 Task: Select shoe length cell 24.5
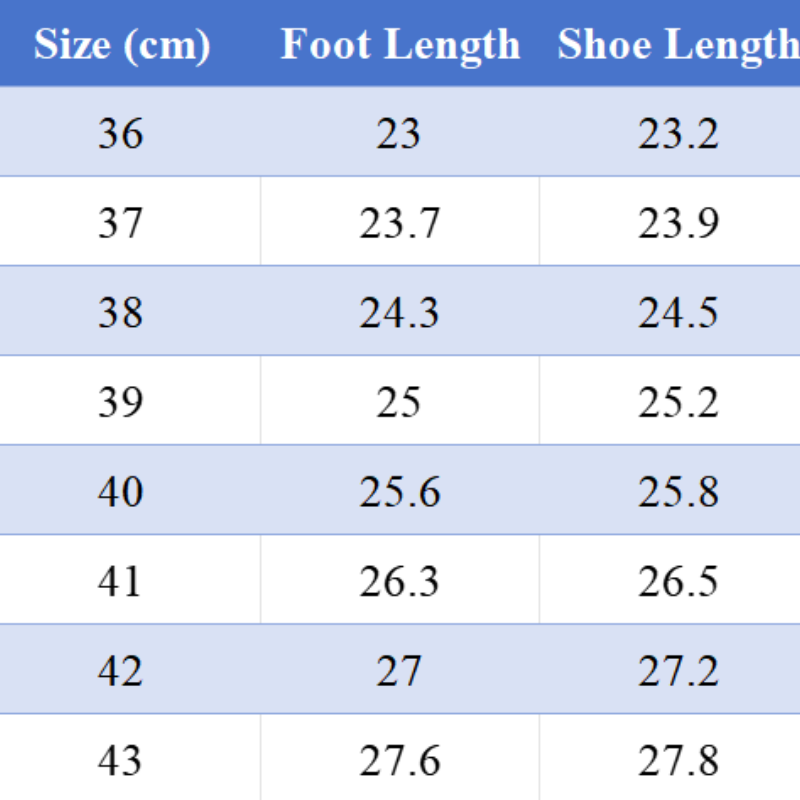[x=678, y=313]
